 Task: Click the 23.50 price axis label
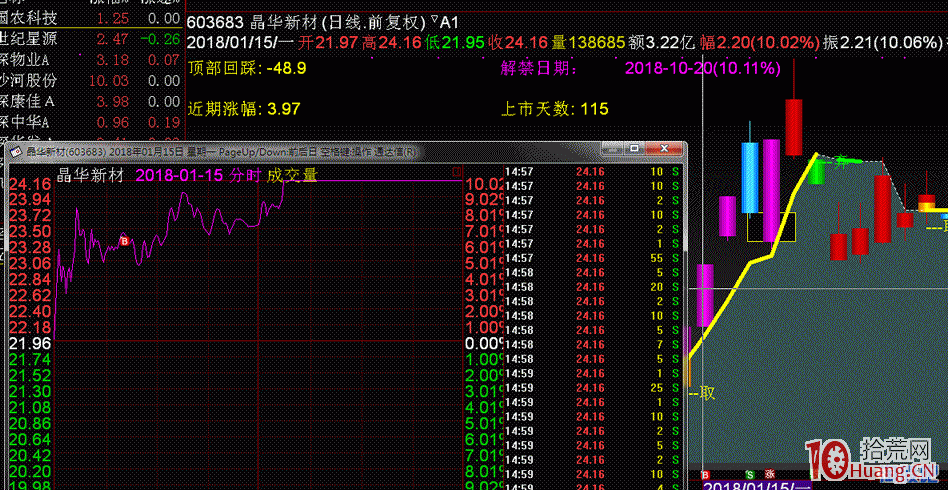click(x=30, y=232)
